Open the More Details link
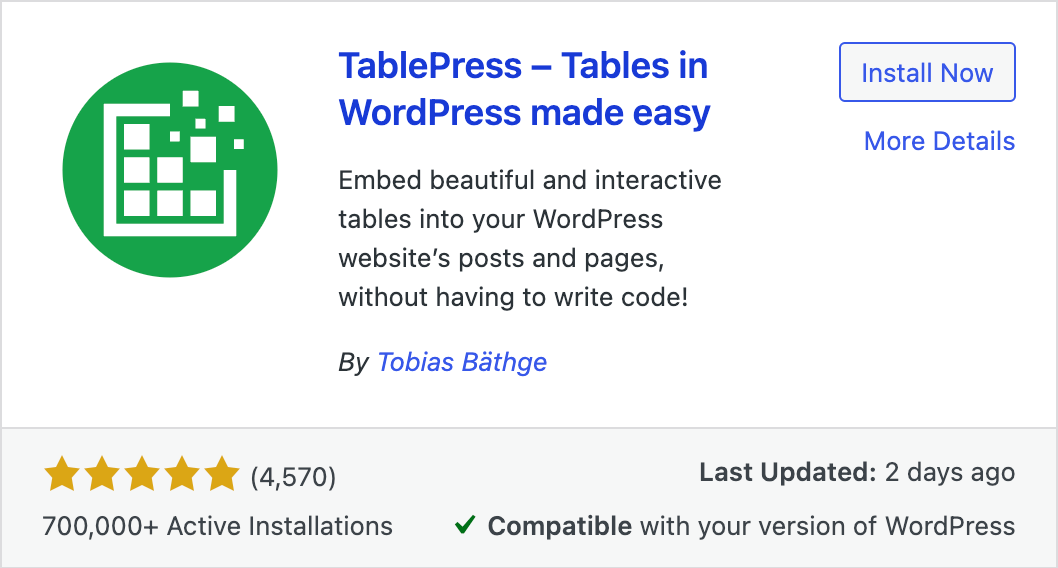 pyautogui.click(x=939, y=141)
